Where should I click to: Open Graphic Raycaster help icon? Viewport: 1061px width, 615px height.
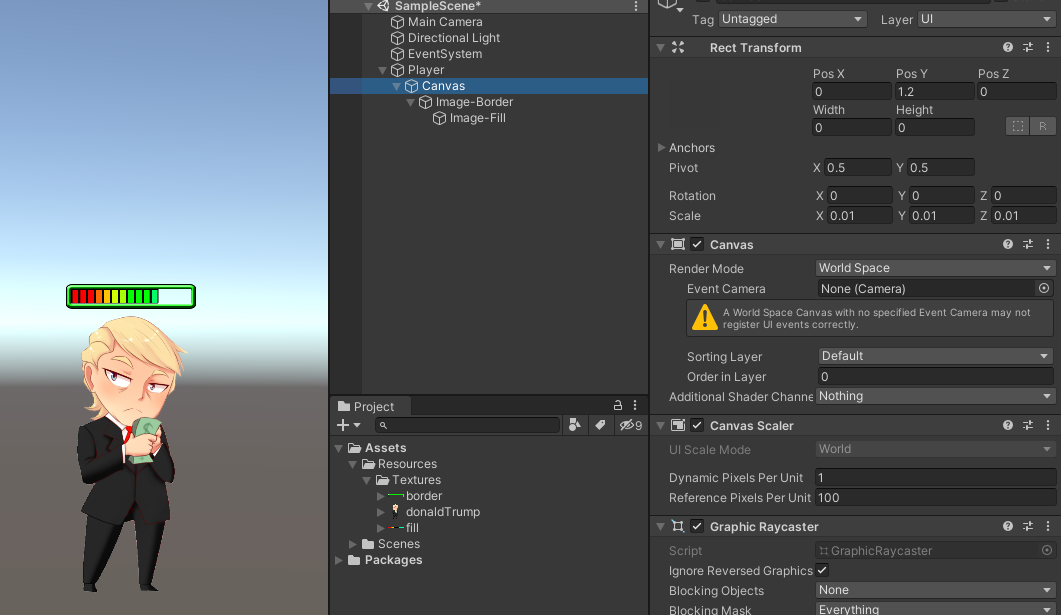[1008, 526]
